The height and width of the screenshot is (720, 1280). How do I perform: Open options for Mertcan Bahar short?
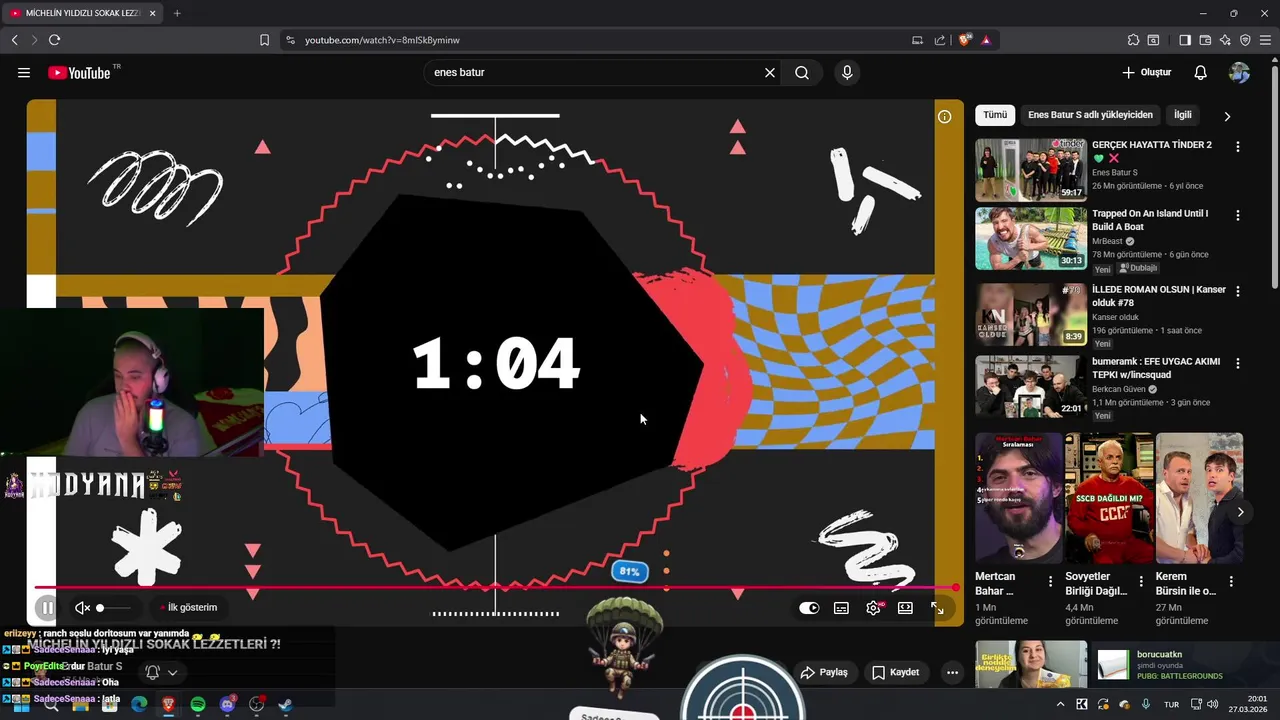pos(1050,581)
